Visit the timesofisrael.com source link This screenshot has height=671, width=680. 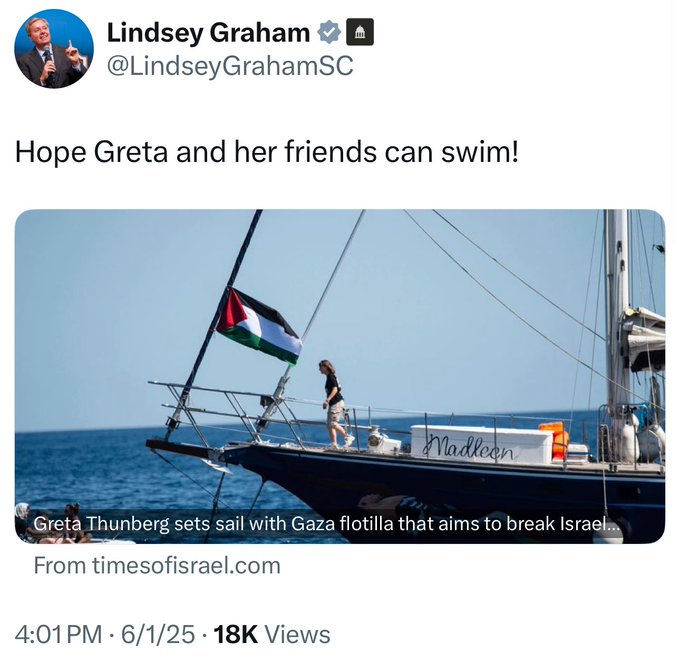click(157, 565)
